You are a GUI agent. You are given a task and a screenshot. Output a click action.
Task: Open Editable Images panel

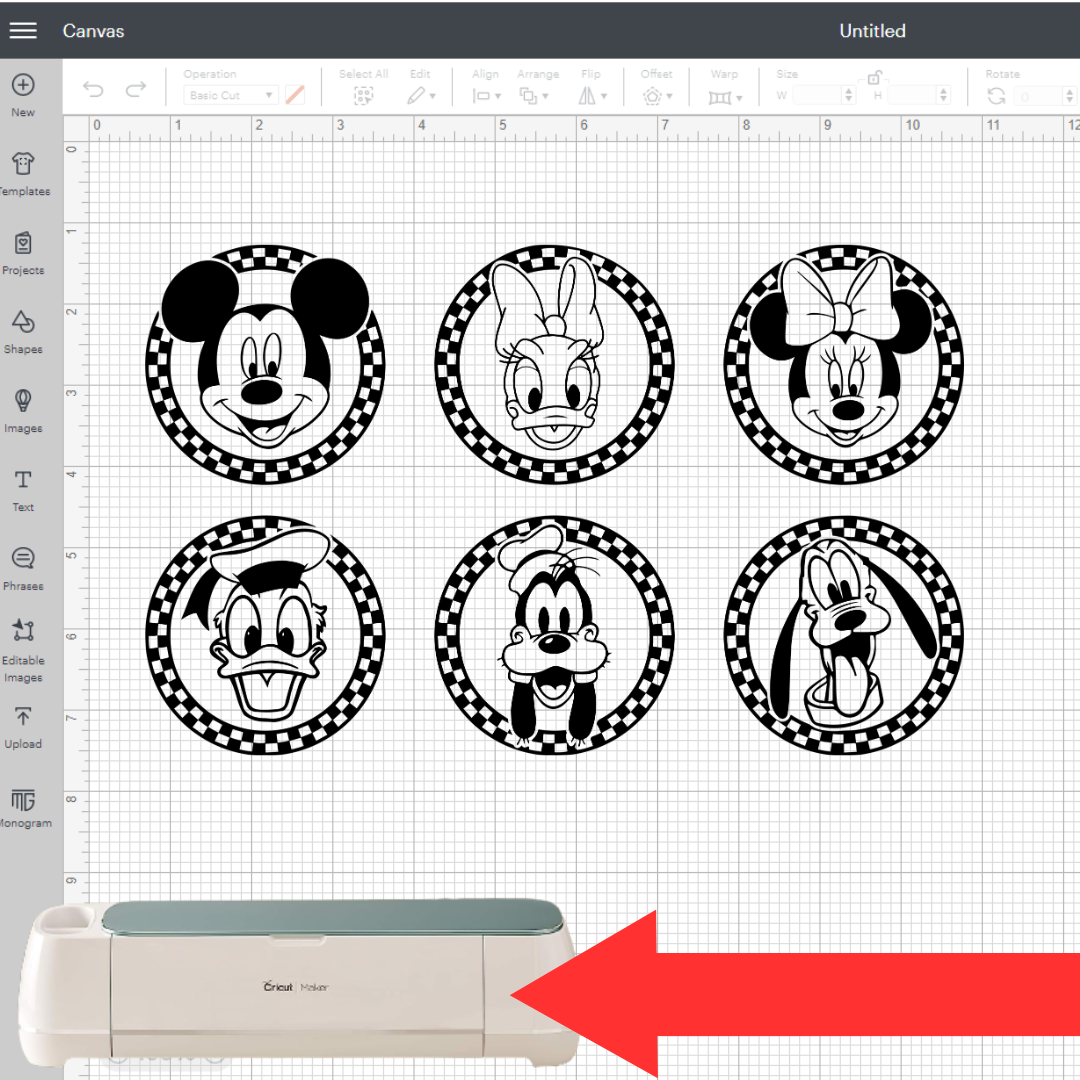[x=23, y=650]
